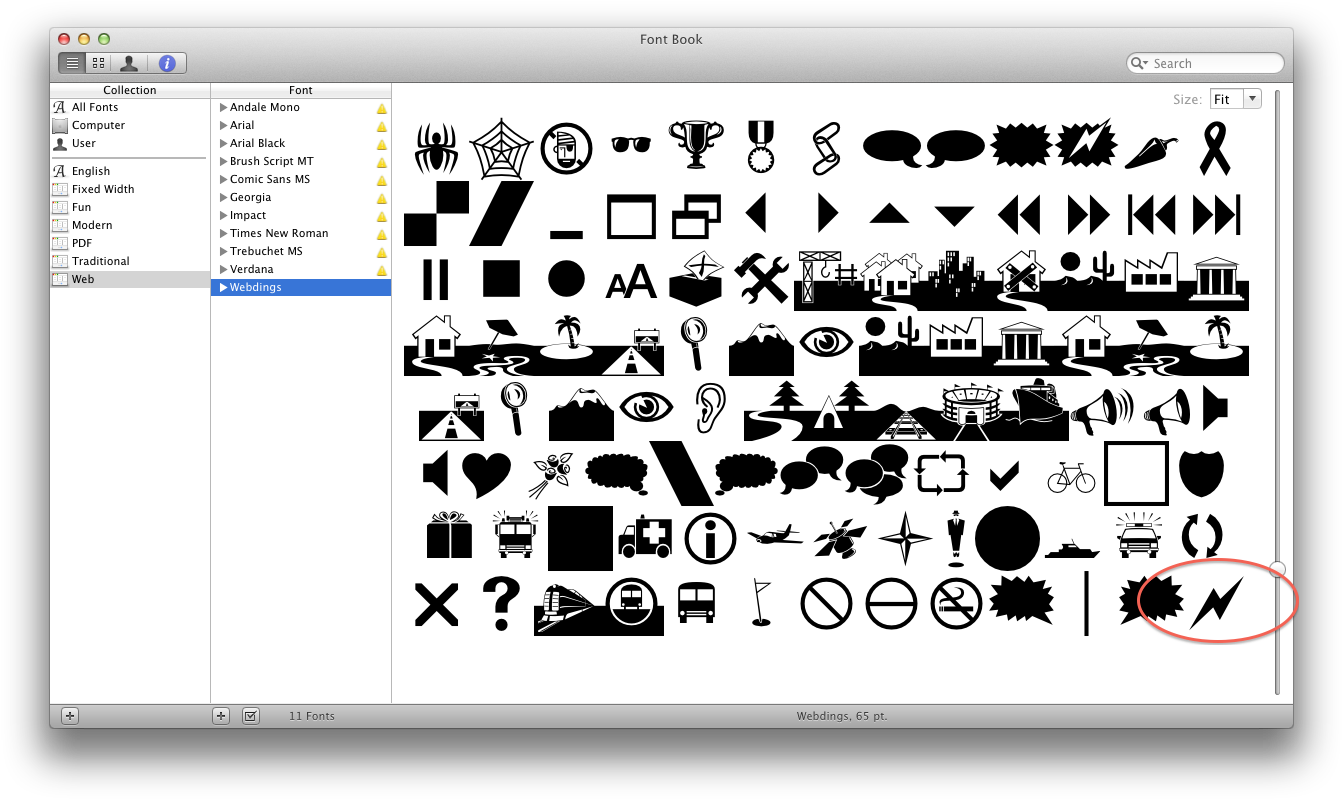This screenshot has height=799, width=1342.
Task: Select Comic Sans MS in font list
Action: [x=270, y=179]
